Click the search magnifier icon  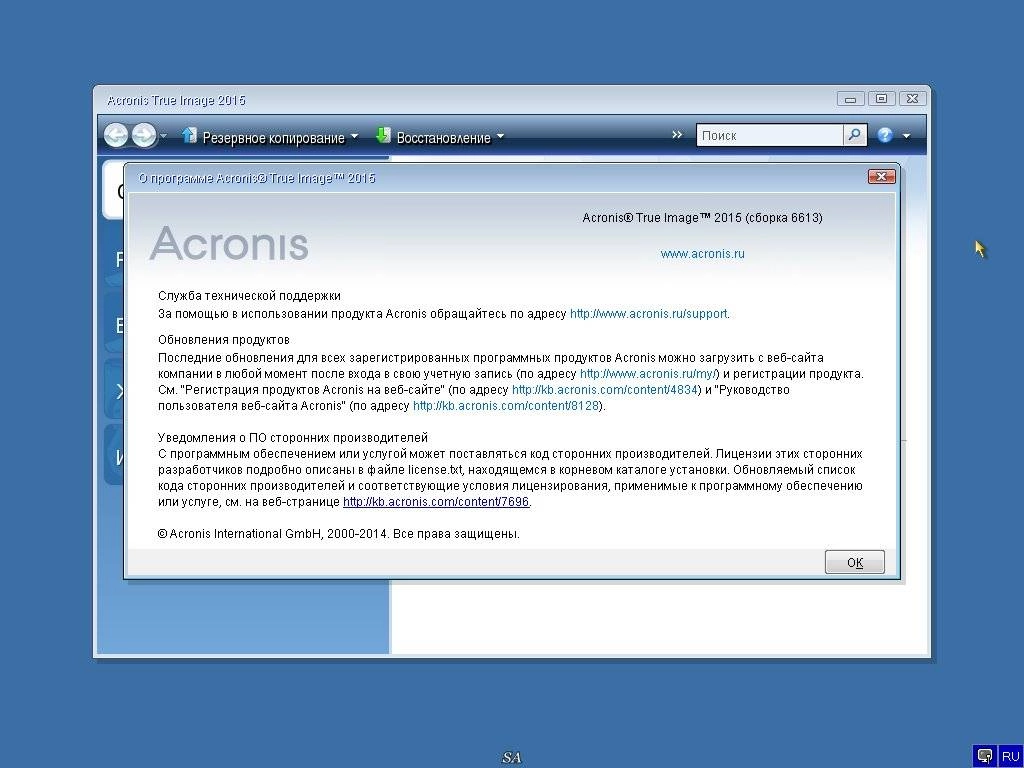[x=854, y=135]
